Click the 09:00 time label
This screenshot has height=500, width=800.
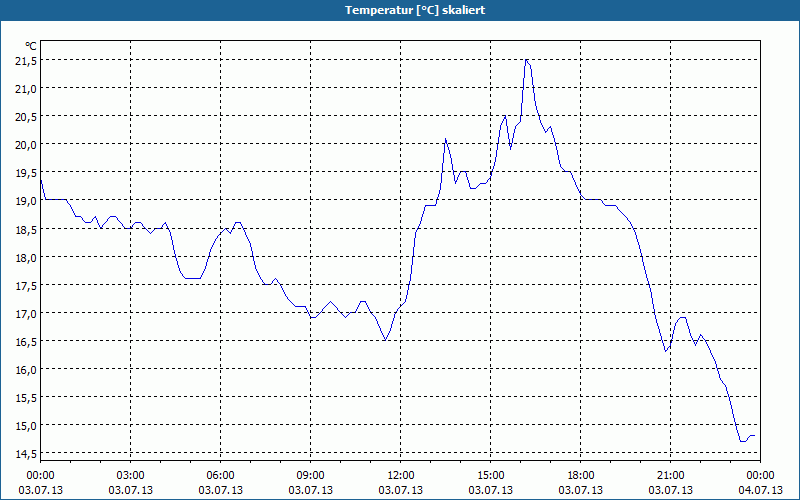click(x=311, y=476)
